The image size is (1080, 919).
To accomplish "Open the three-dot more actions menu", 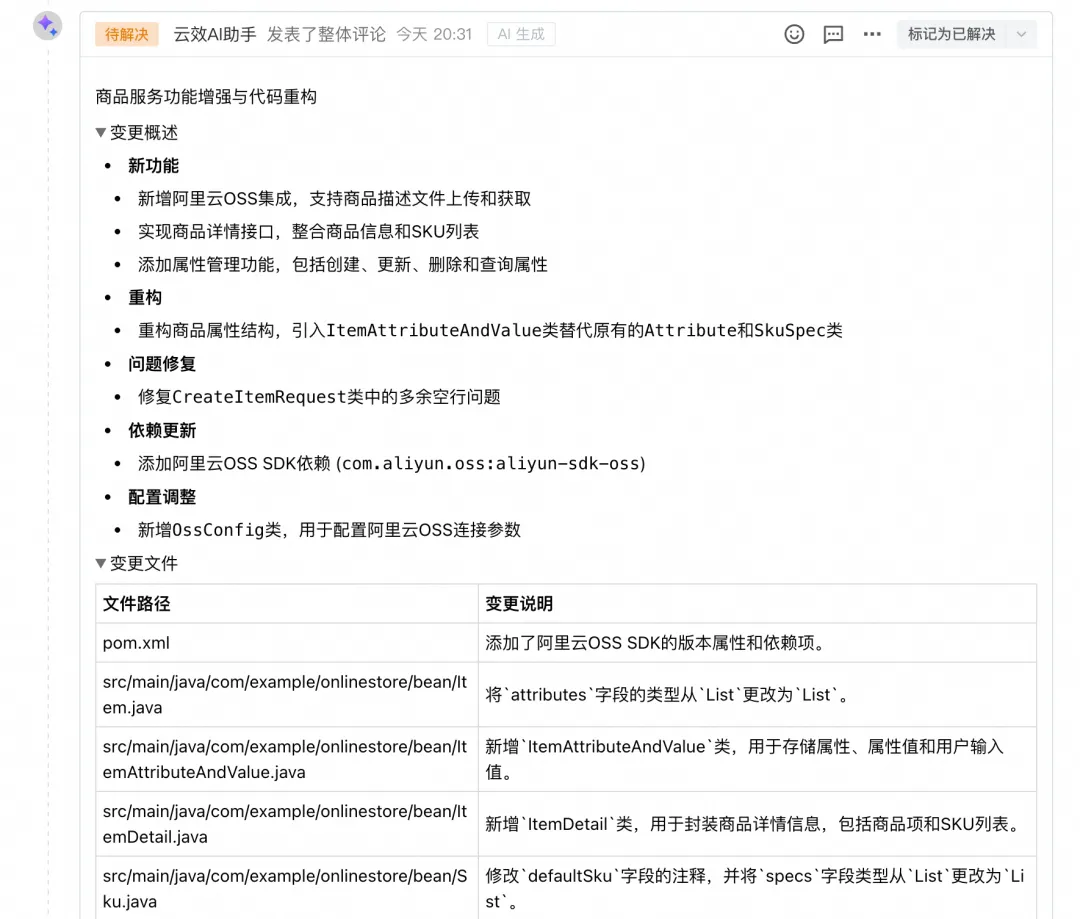I will (x=872, y=34).
